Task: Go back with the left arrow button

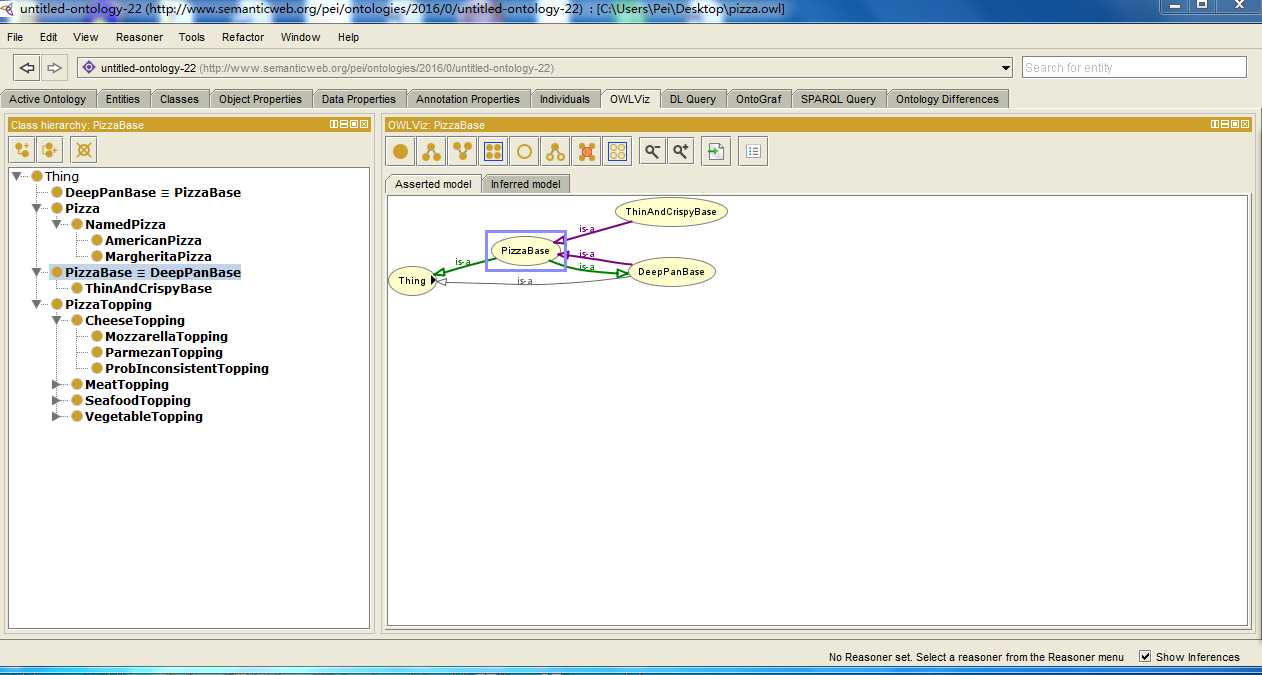Action: (x=27, y=68)
